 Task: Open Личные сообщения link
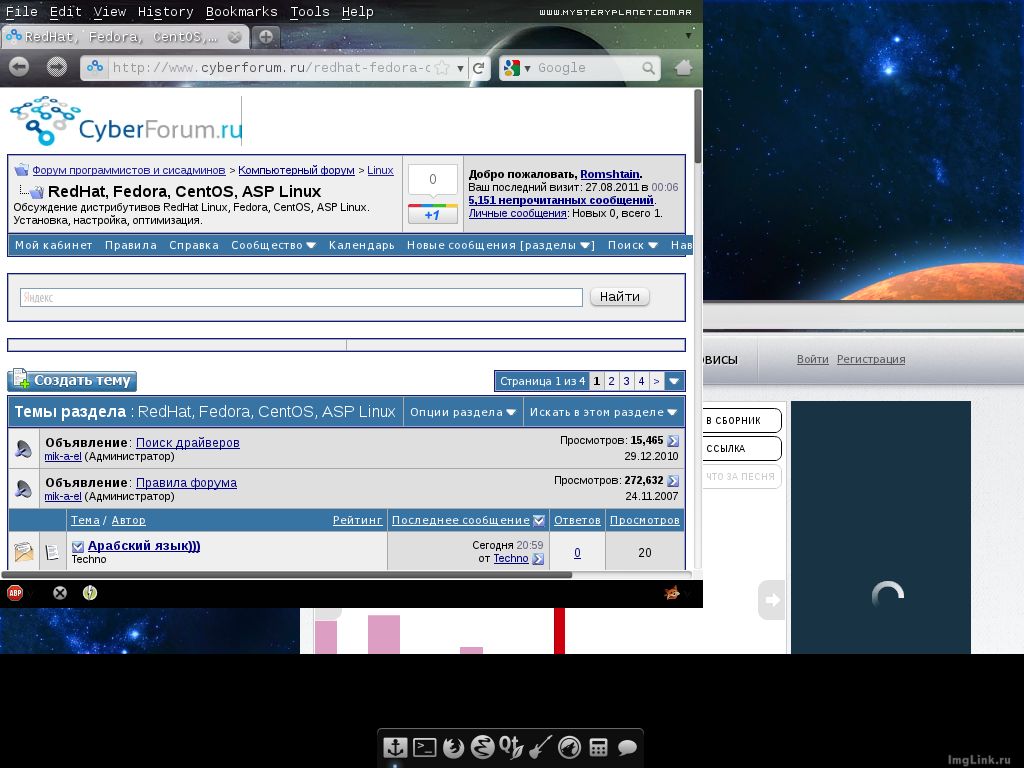[x=517, y=213]
